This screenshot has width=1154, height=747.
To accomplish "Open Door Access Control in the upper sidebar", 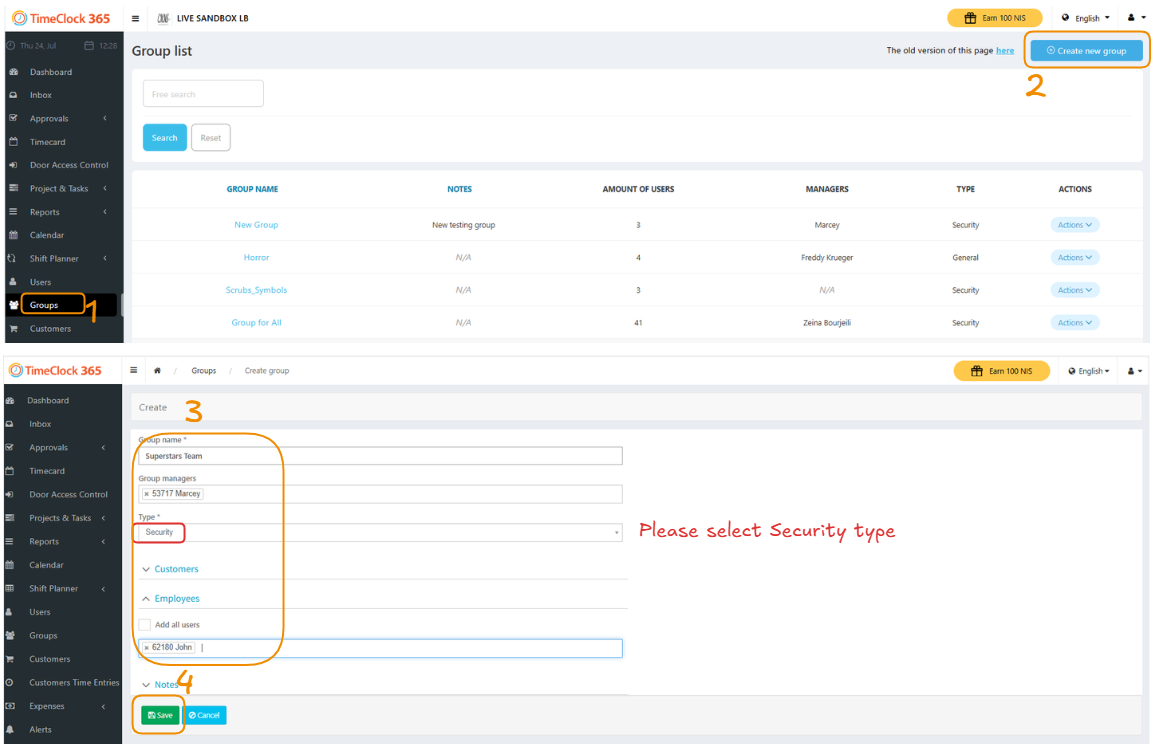I will (69, 165).
